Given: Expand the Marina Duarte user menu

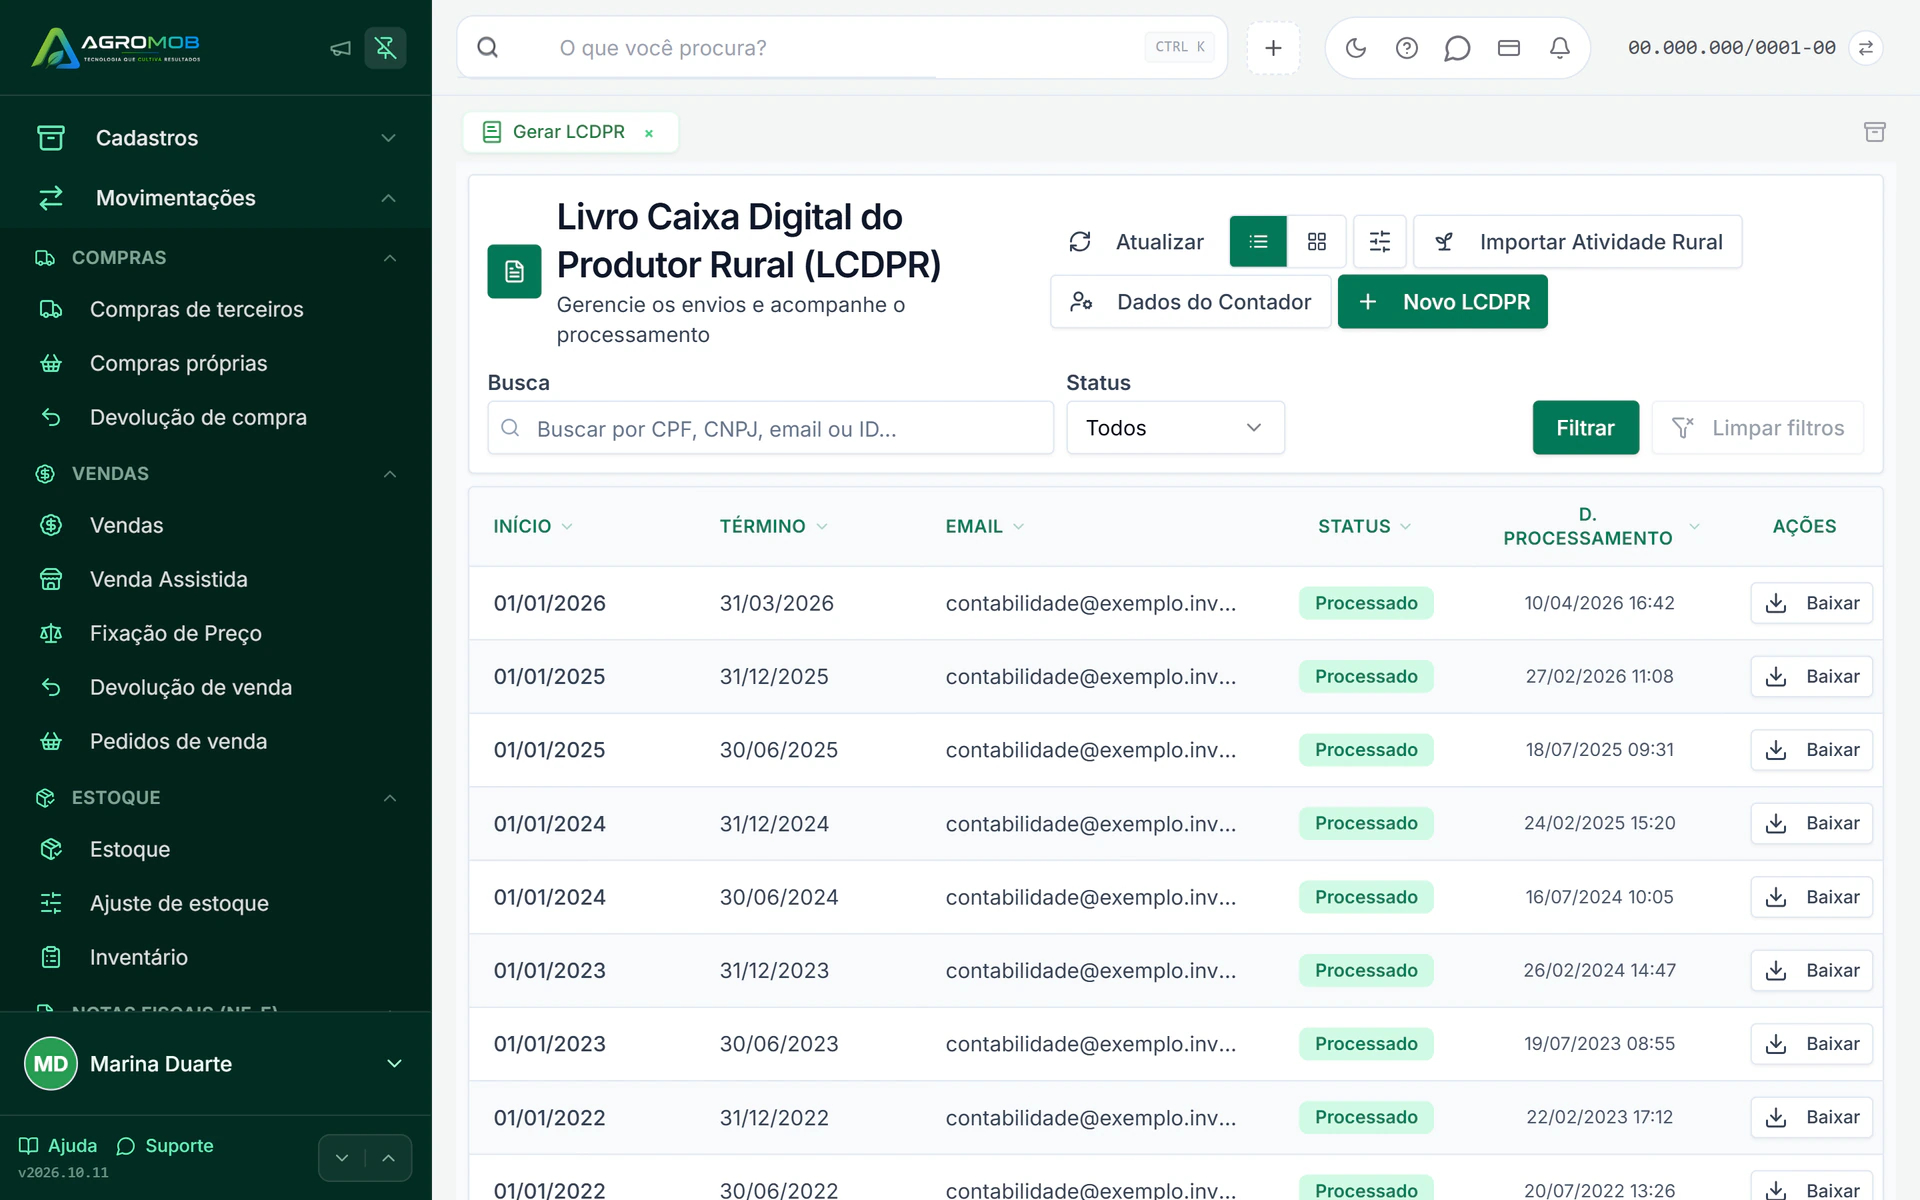Looking at the screenshot, I should pyautogui.click(x=216, y=1064).
